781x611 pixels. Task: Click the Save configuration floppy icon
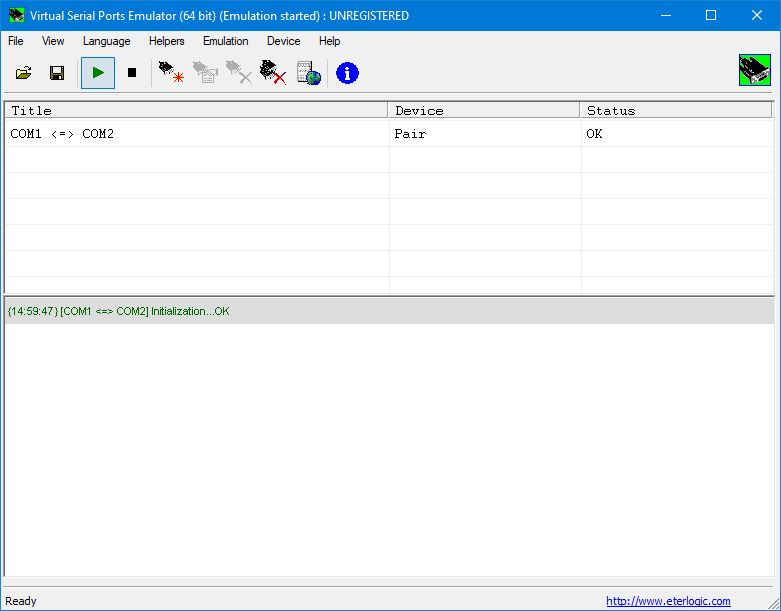click(57, 73)
